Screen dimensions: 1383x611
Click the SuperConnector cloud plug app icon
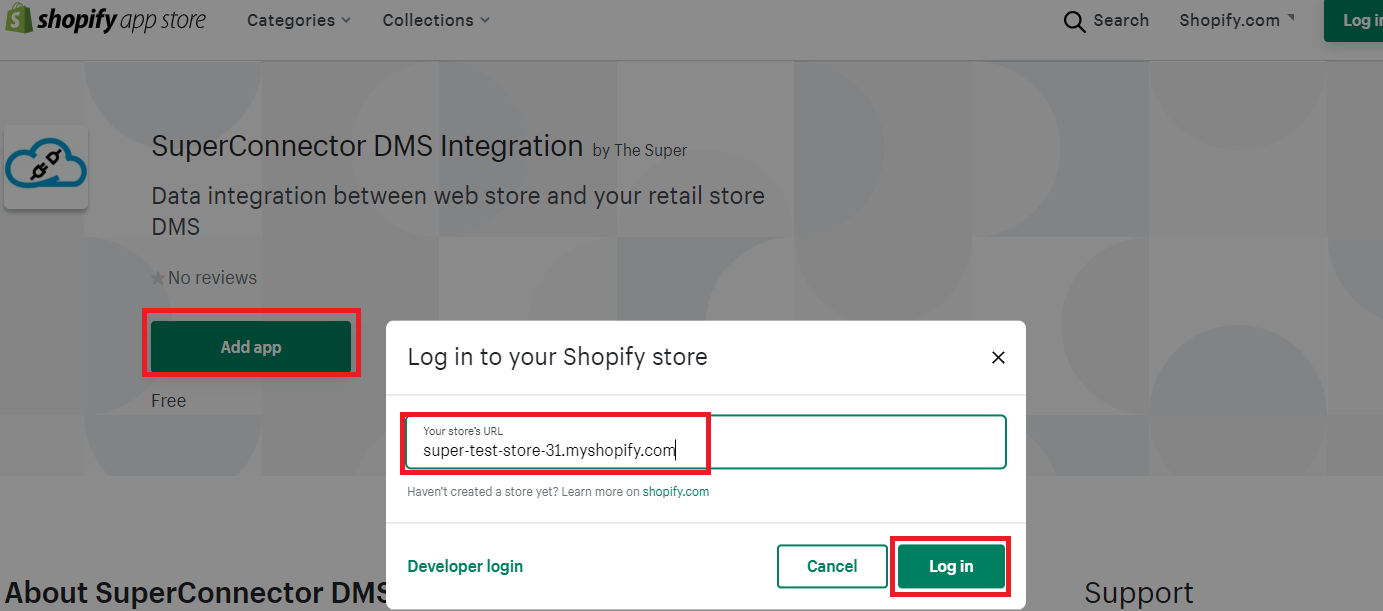click(46, 167)
